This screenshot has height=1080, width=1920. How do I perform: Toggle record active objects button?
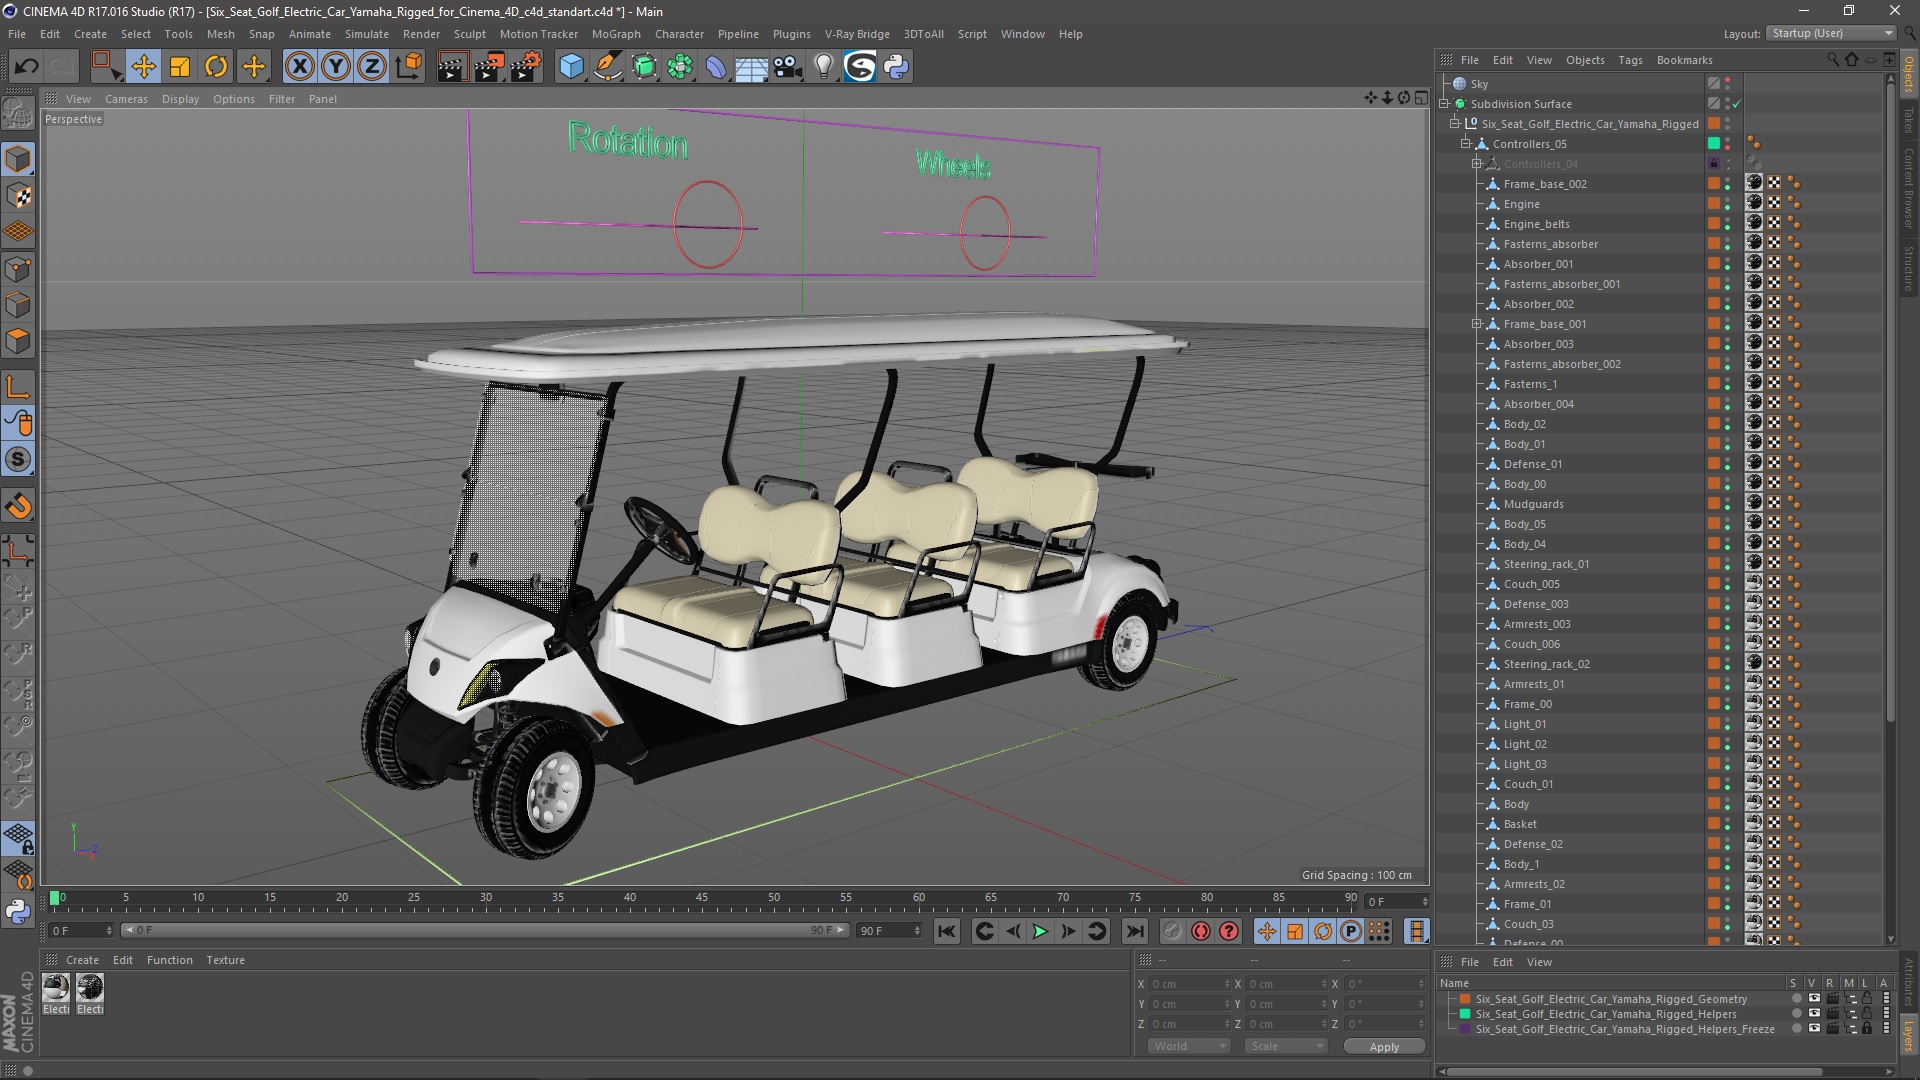(x=1172, y=931)
